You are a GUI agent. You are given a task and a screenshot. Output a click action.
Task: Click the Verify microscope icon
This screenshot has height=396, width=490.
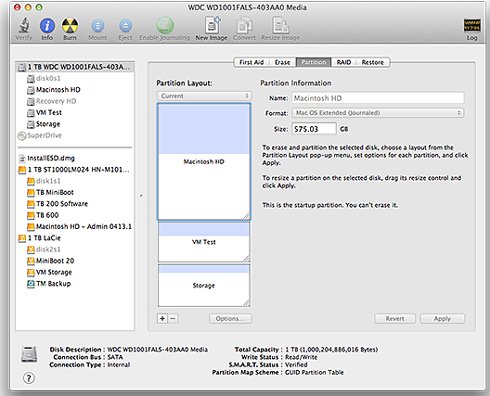pyautogui.click(x=24, y=25)
